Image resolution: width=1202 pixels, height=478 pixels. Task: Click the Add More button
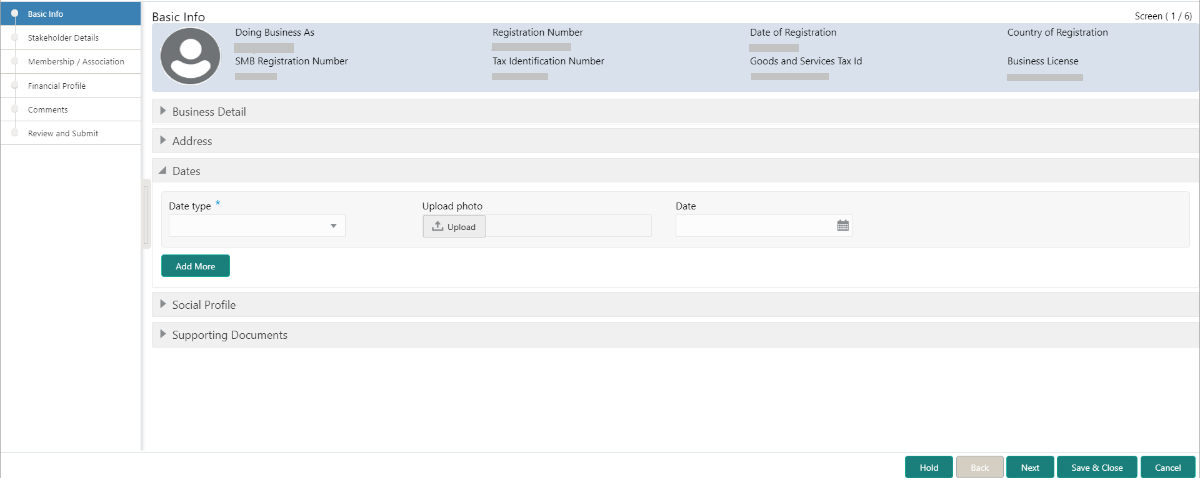[195, 266]
